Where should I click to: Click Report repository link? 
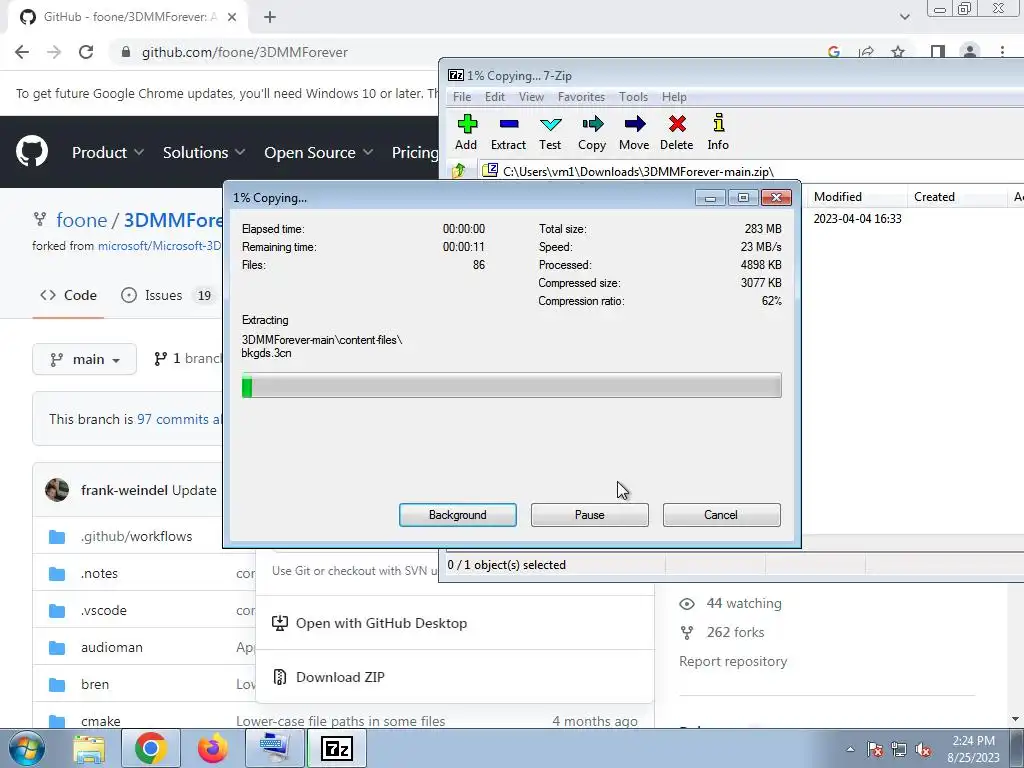click(733, 662)
